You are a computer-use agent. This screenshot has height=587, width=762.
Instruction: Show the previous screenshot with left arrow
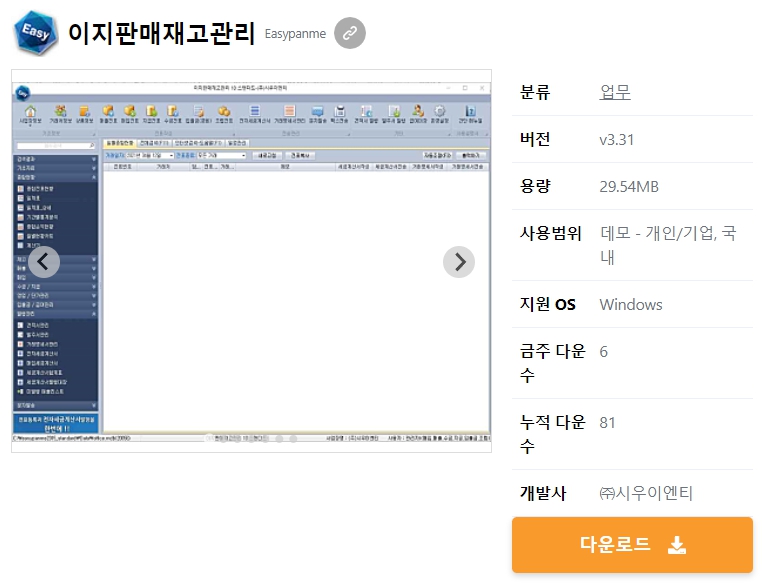point(44,262)
